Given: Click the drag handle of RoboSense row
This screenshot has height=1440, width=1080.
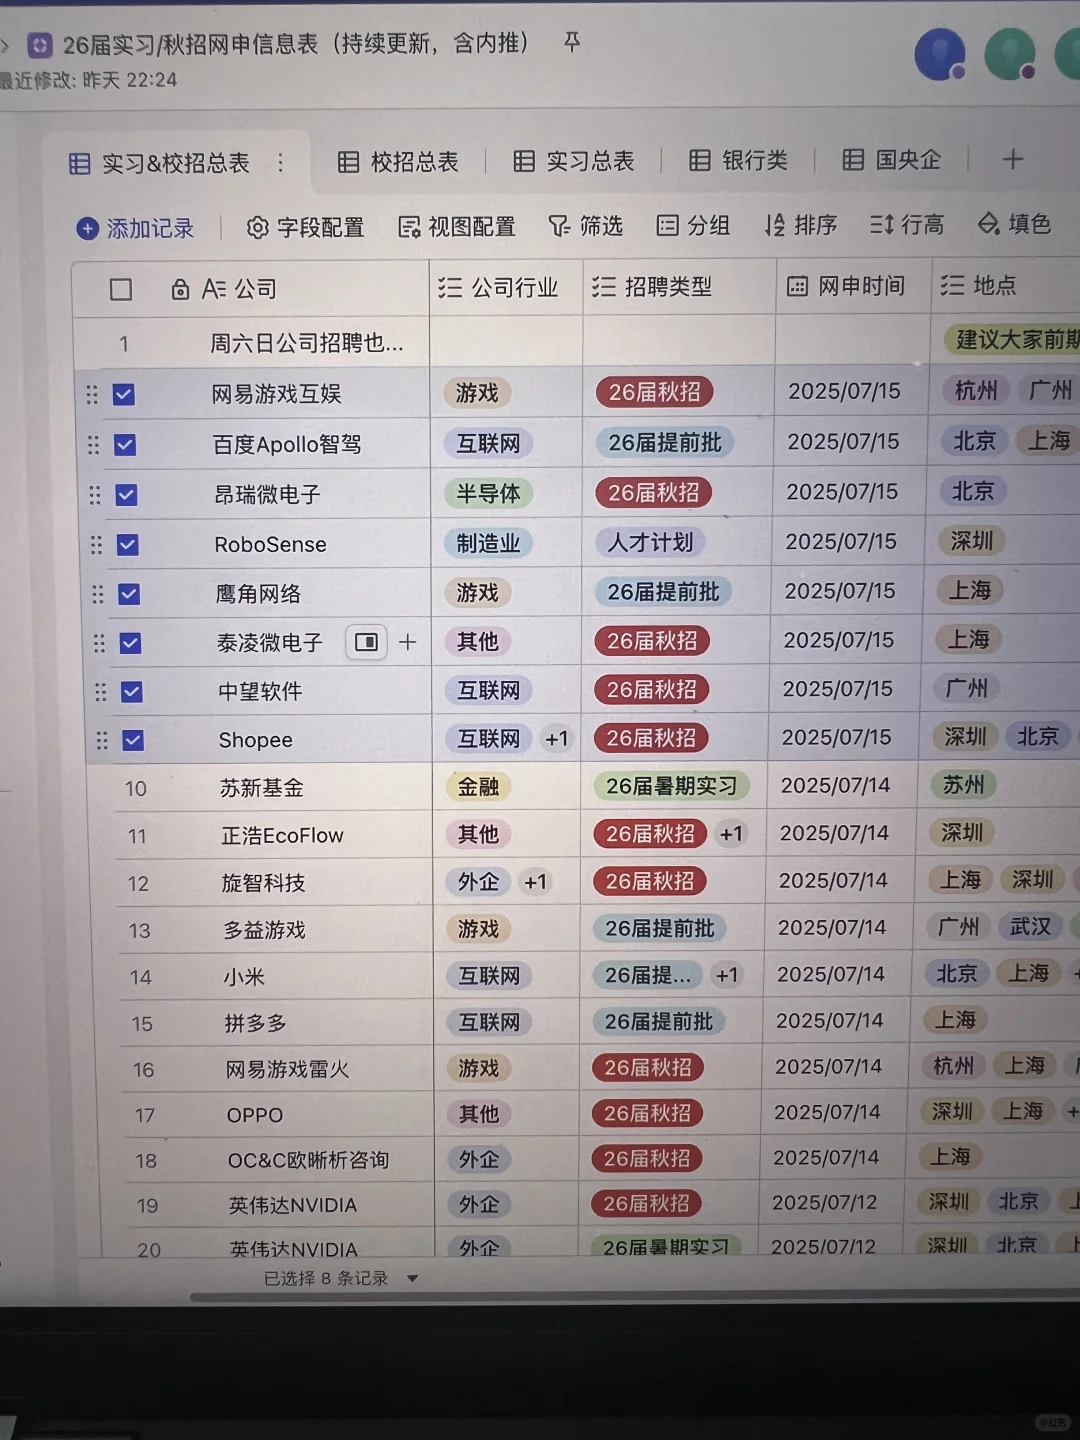Looking at the screenshot, I should click(96, 544).
